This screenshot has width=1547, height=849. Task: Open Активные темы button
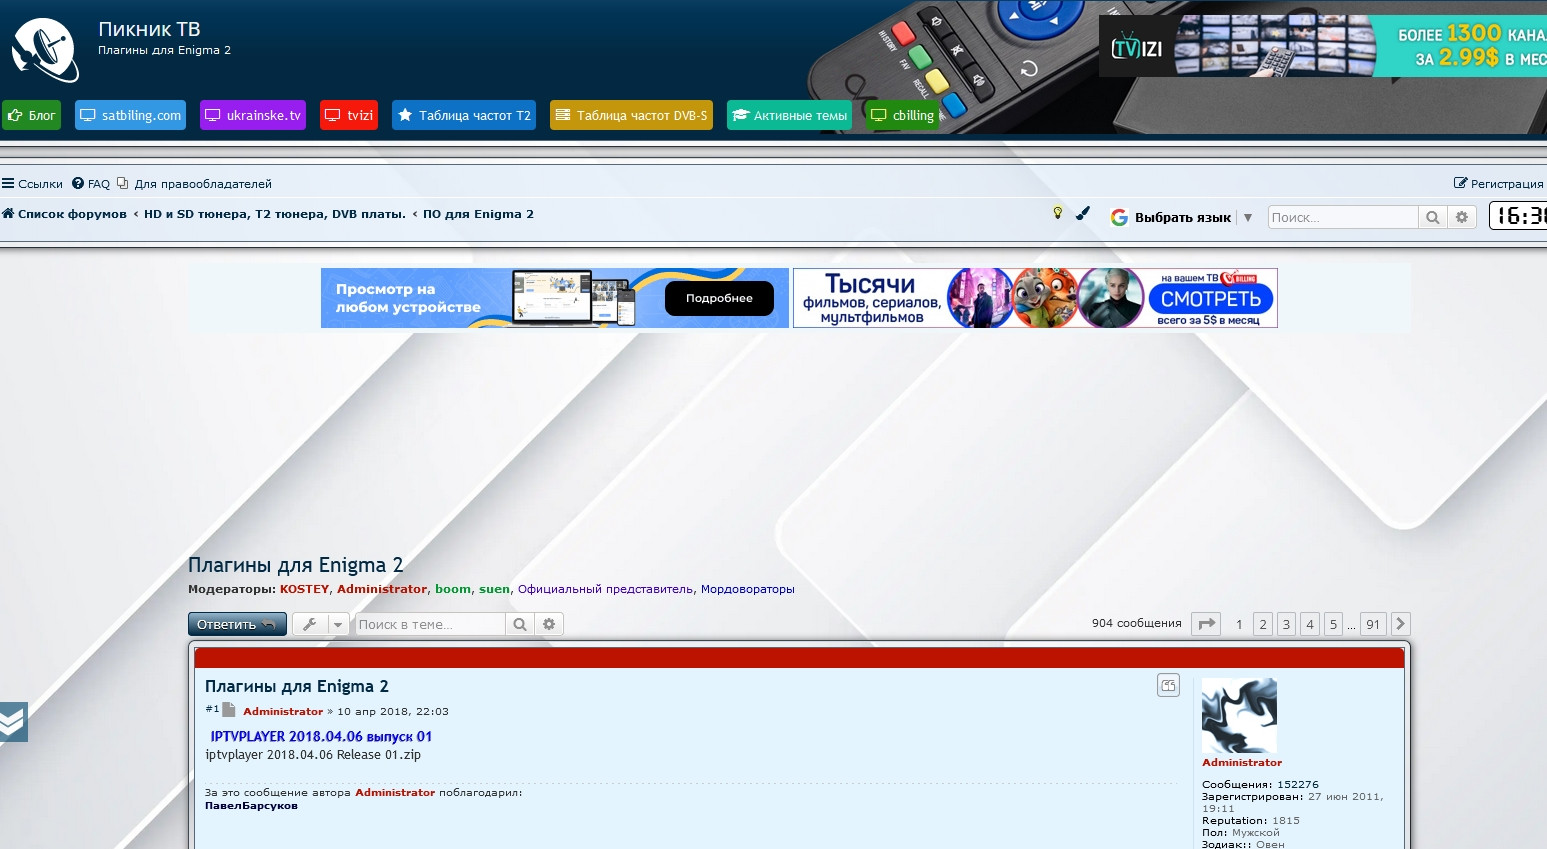[789, 115]
